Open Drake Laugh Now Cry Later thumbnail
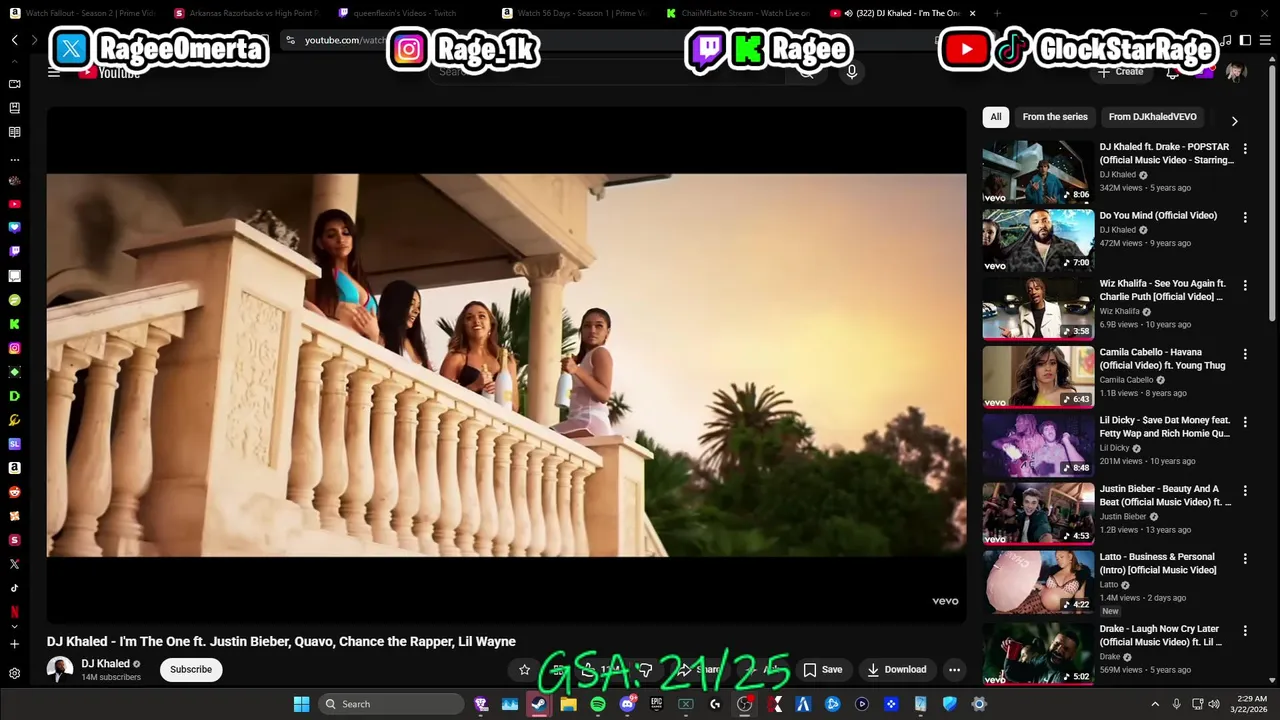This screenshot has height=720, width=1280. pyautogui.click(x=1038, y=654)
